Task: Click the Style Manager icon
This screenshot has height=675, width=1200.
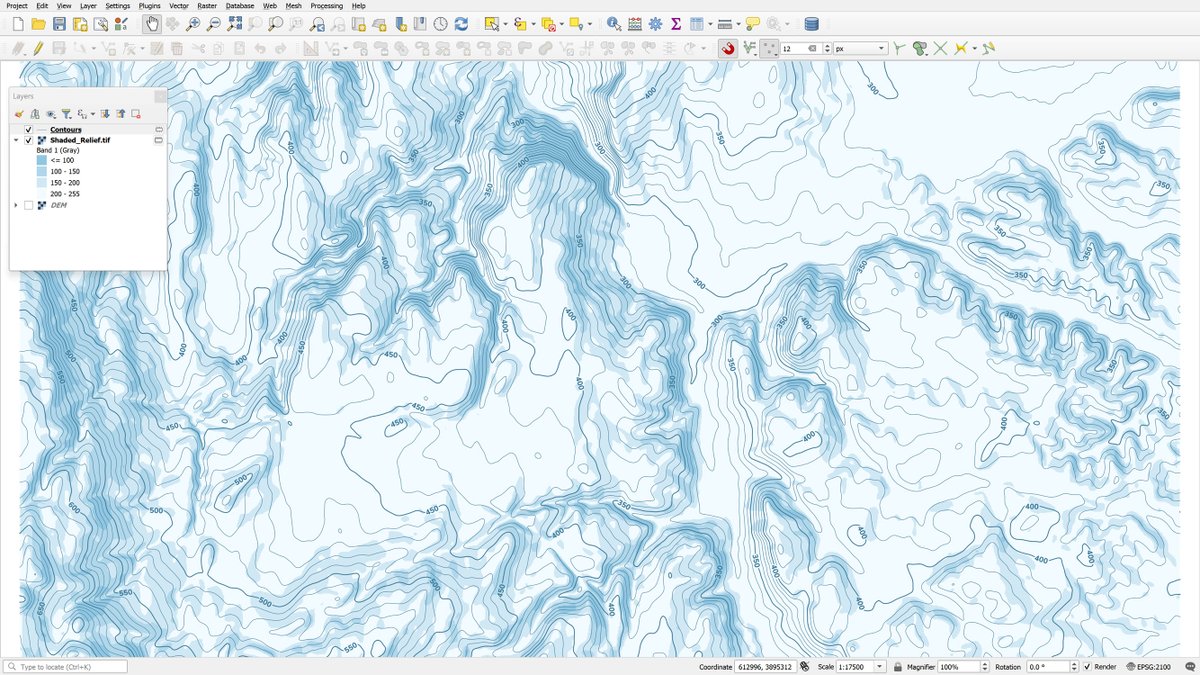Action: 121,24
